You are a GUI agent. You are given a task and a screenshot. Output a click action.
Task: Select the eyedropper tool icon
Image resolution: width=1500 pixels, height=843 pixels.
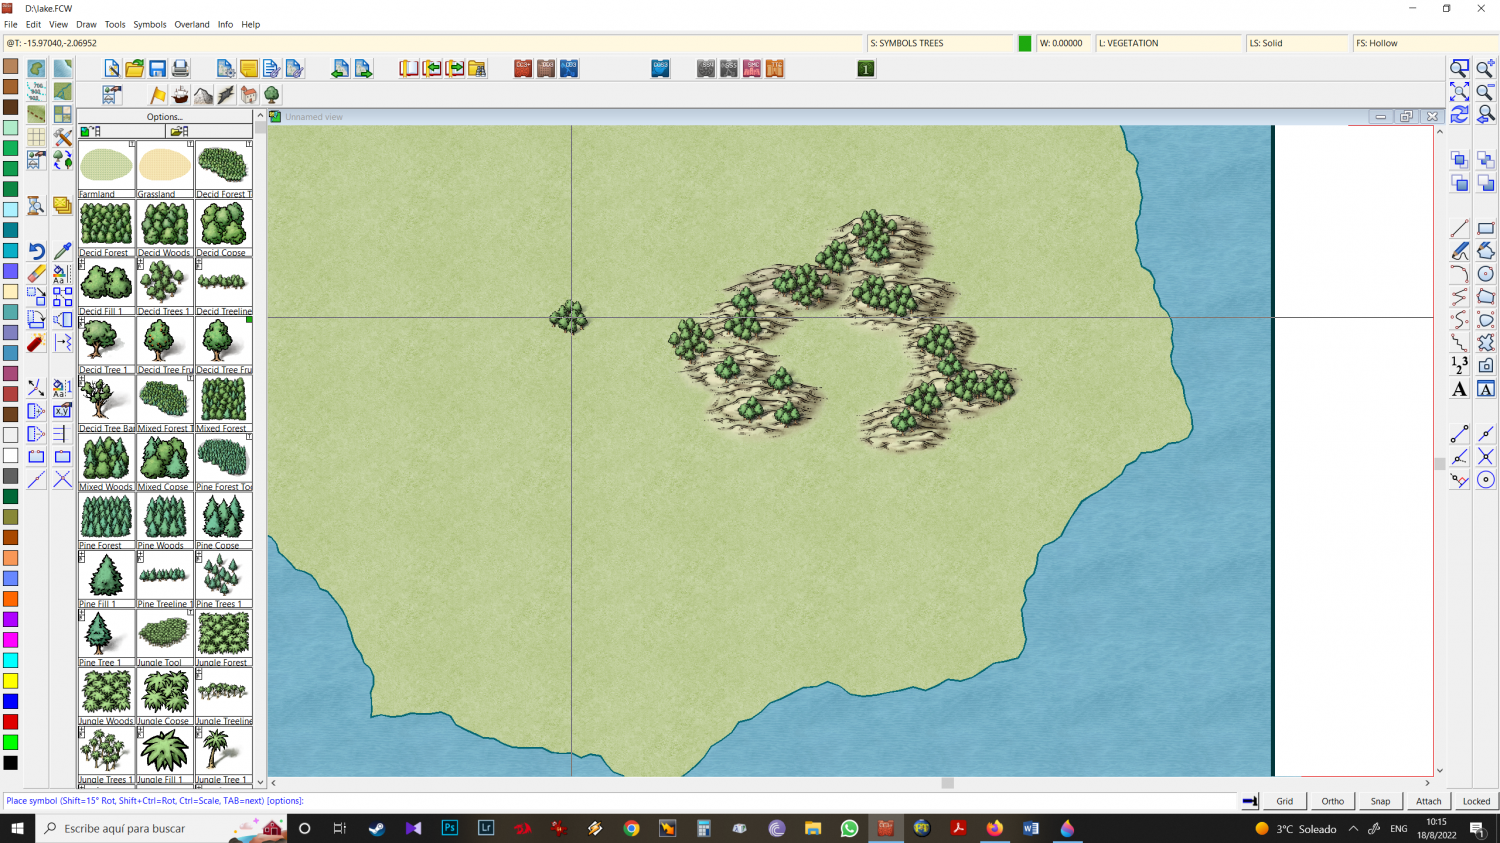pos(62,251)
